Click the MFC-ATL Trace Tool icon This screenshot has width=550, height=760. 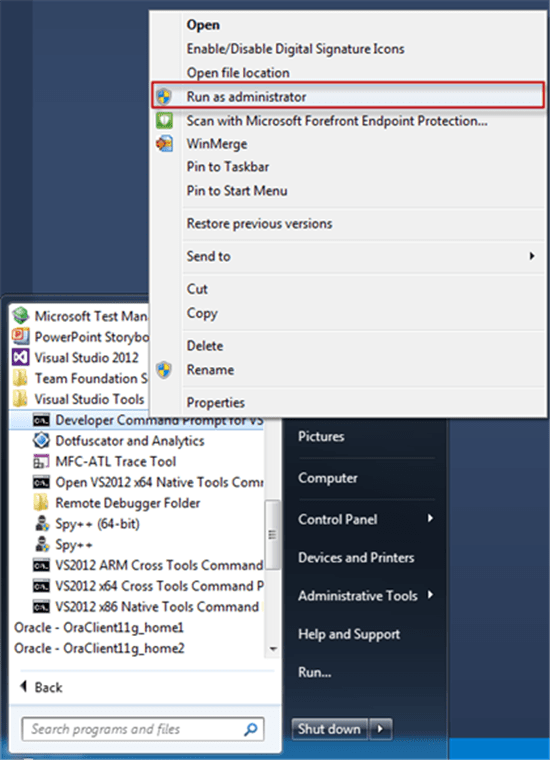[x=41, y=461]
